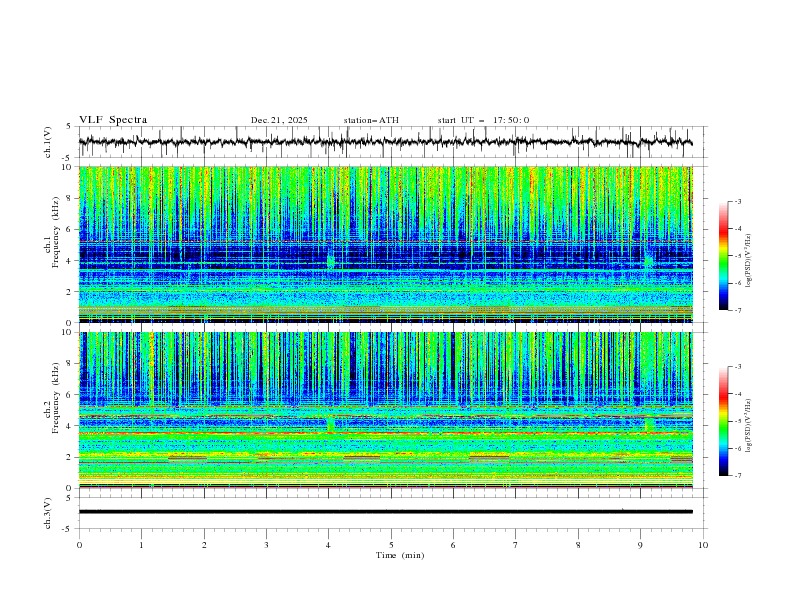Click the 'log(PSD)(V²/Hz)' label beside the ch.2 colorbar

748,425
